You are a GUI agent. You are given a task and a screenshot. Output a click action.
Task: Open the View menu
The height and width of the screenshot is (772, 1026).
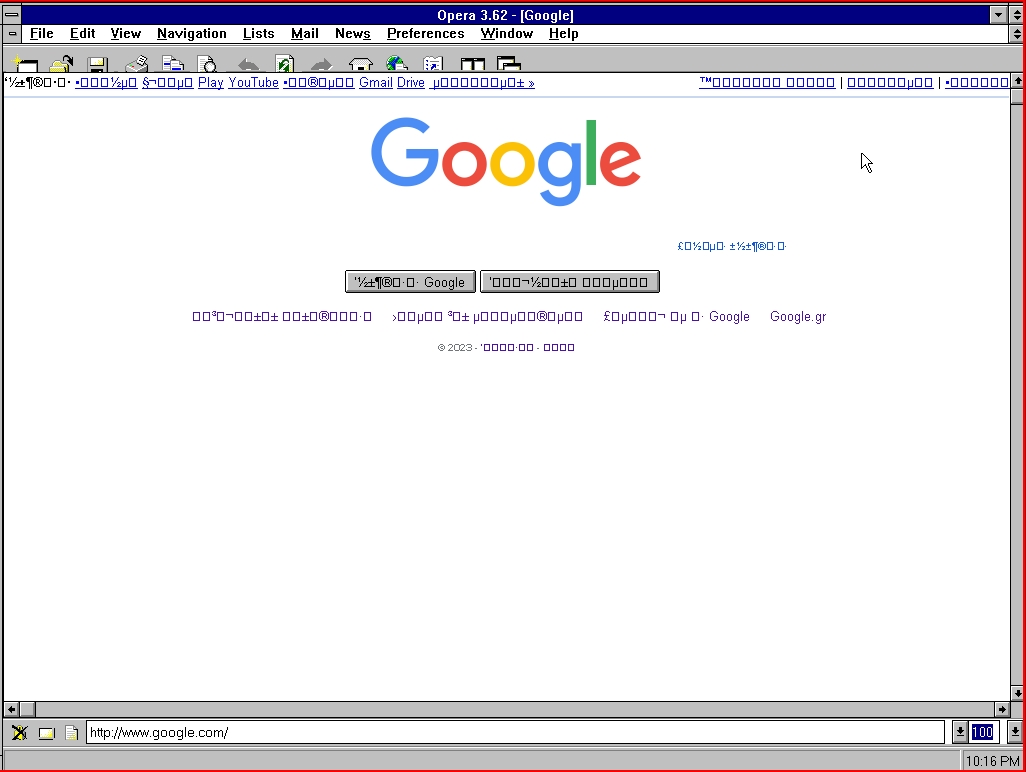pos(126,33)
